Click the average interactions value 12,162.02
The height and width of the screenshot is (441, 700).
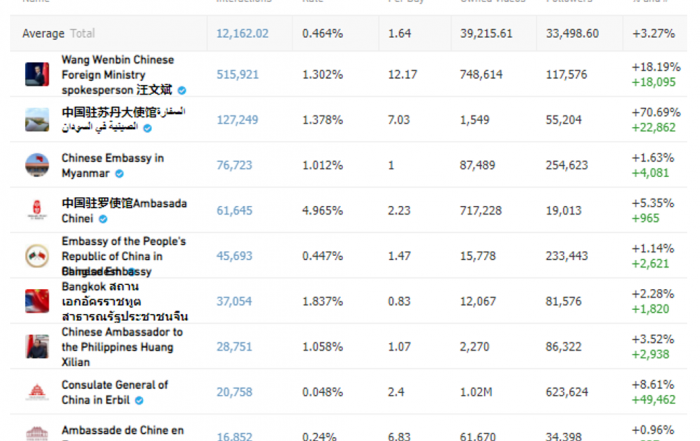pos(242,34)
